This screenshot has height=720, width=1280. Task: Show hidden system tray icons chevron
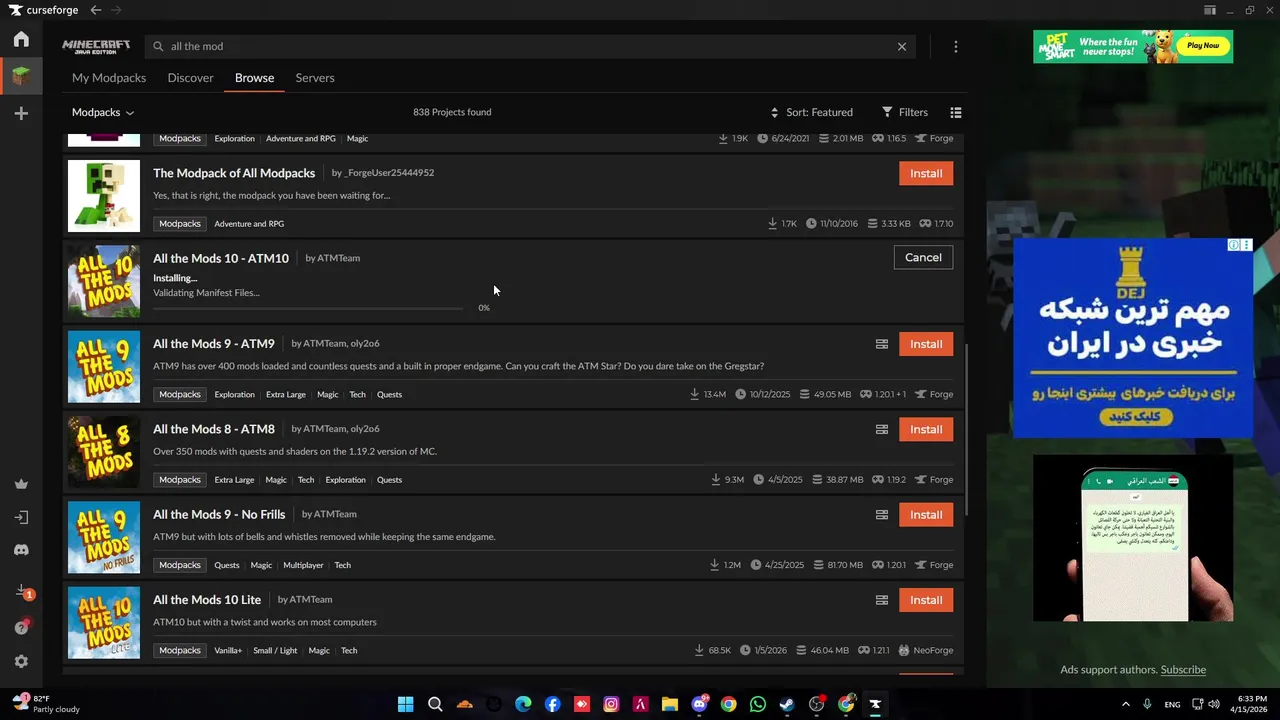pos(1126,704)
